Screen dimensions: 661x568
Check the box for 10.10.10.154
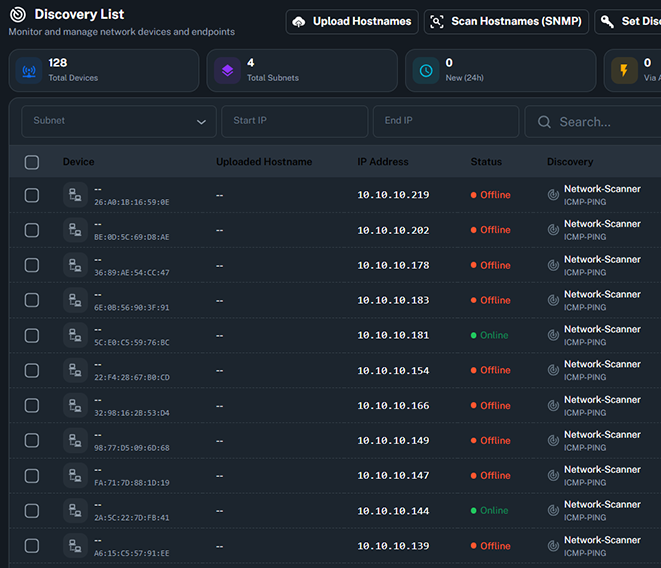pos(32,371)
